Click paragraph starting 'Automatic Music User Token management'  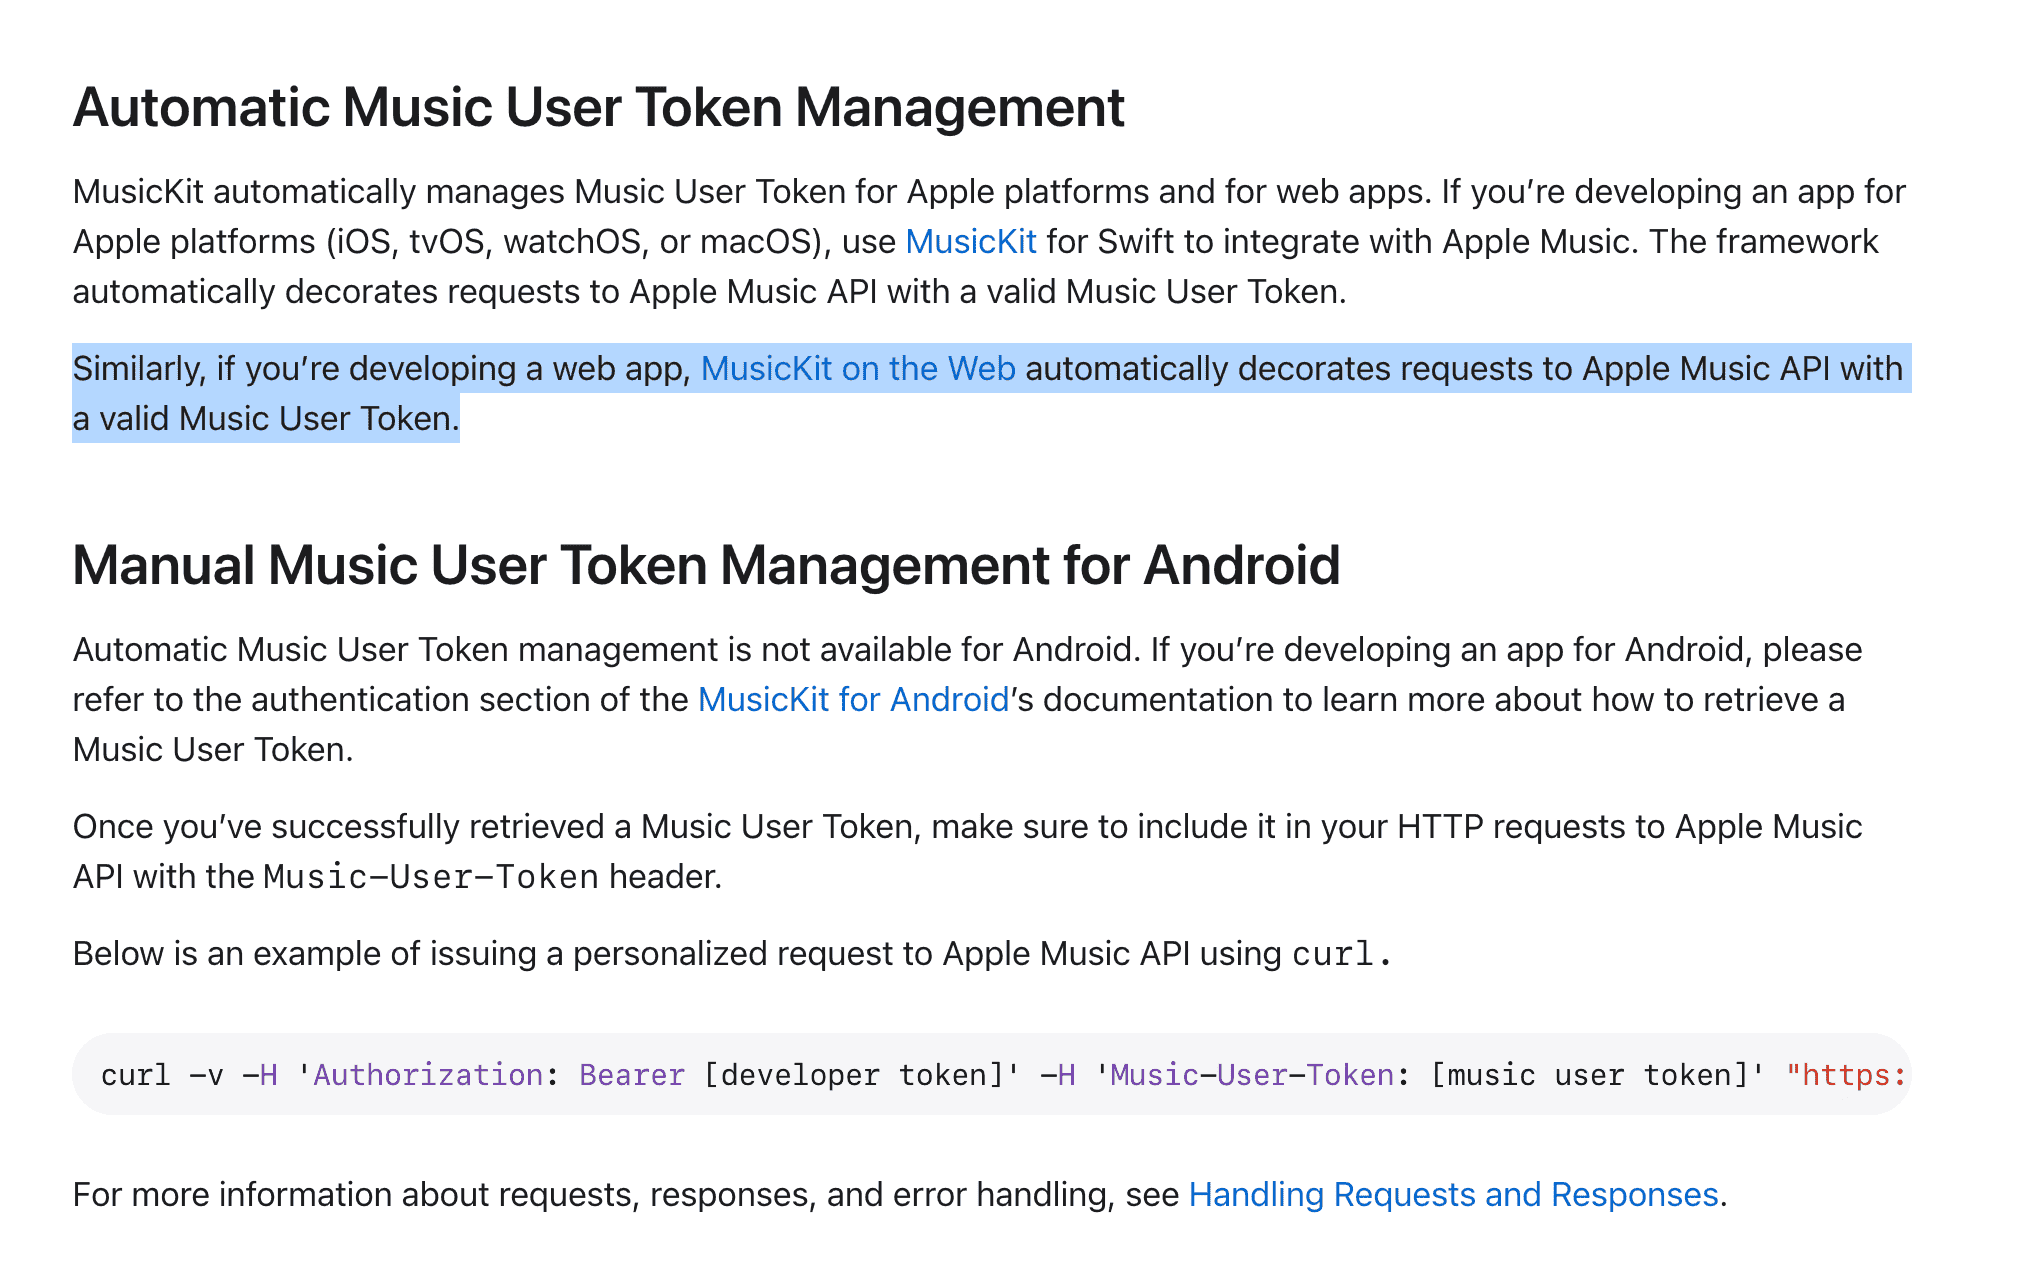pyautogui.click(x=600, y=650)
